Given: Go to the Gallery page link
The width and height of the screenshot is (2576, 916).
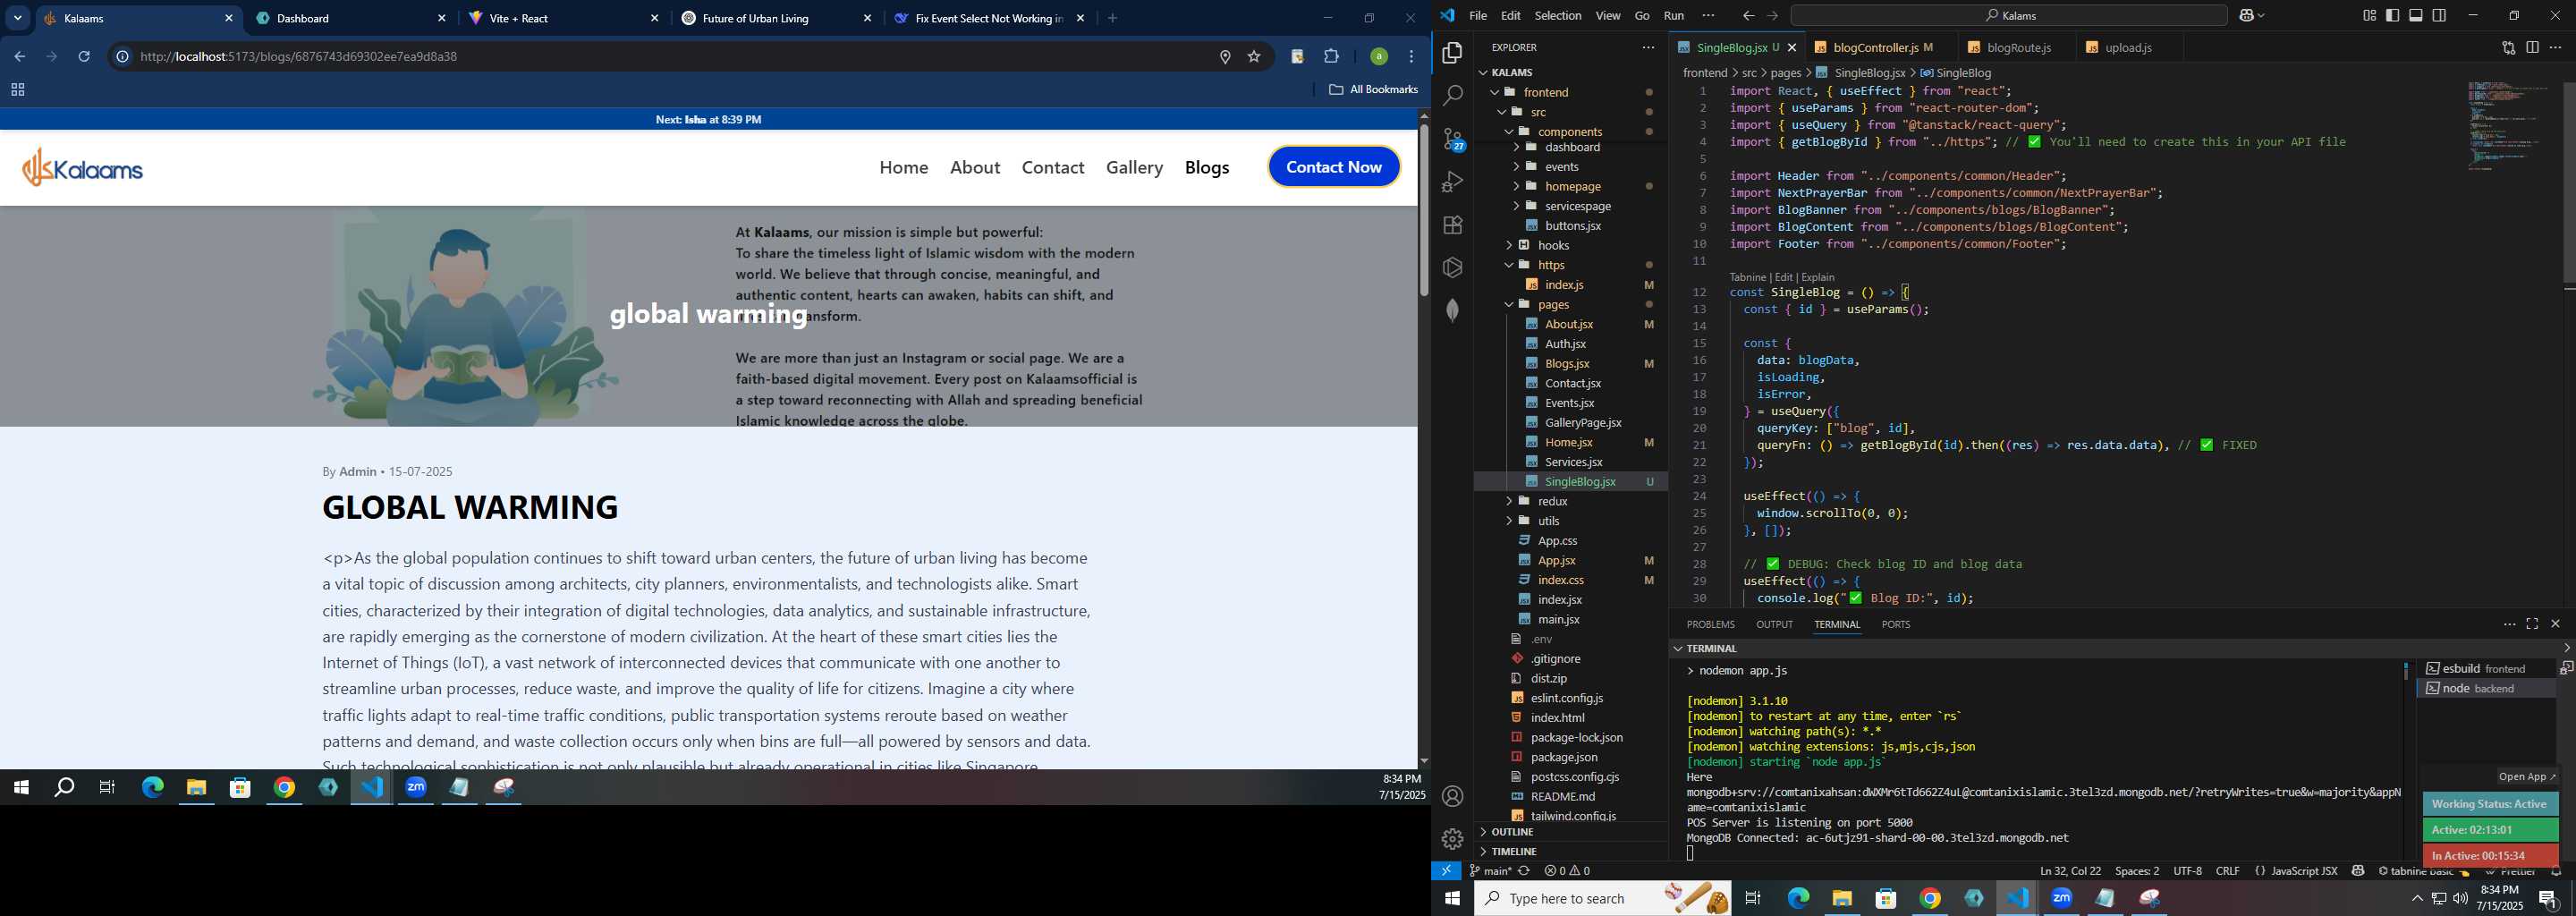Looking at the screenshot, I should click(x=1134, y=167).
